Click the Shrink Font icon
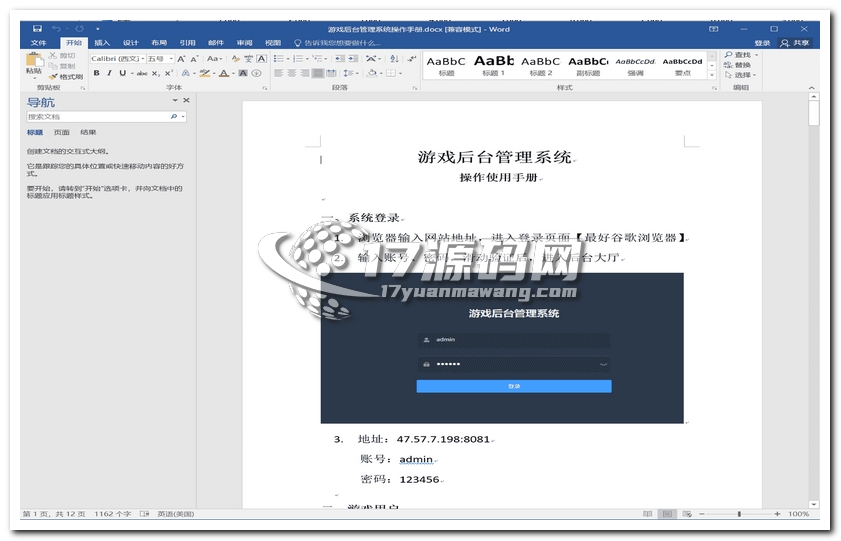 click(x=194, y=58)
